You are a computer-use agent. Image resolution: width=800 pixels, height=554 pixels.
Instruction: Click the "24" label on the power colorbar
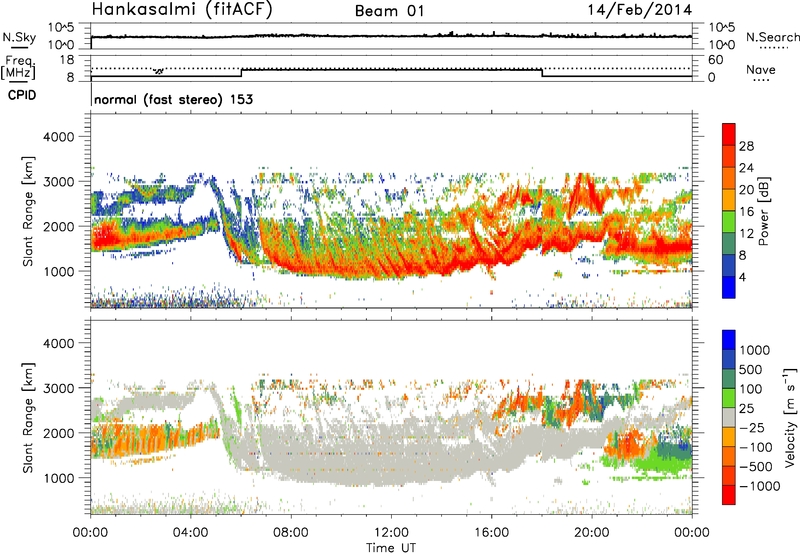[x=746, y=168]
